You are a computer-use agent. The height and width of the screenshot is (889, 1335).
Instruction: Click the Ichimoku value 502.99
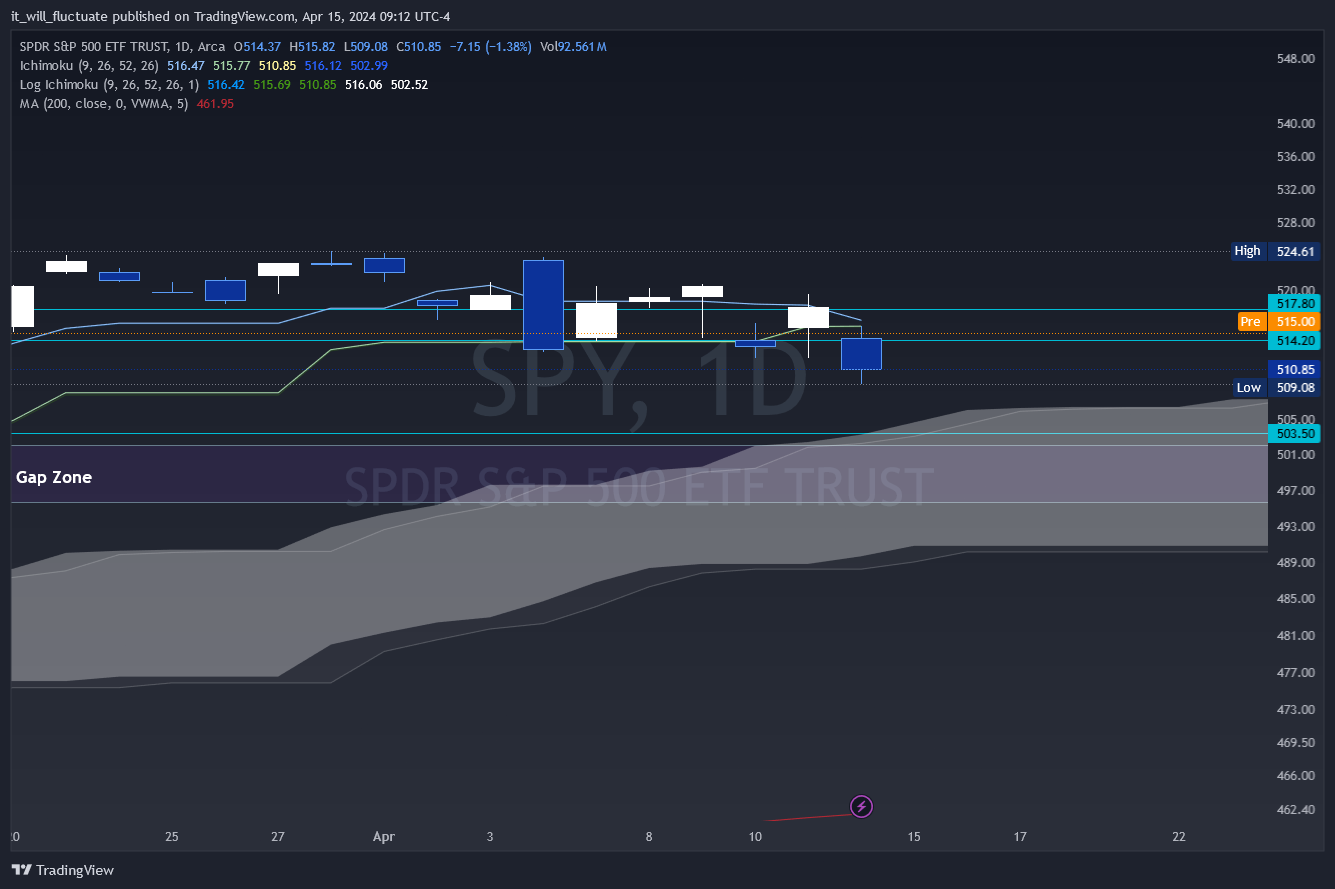click(x=369, y=65)
